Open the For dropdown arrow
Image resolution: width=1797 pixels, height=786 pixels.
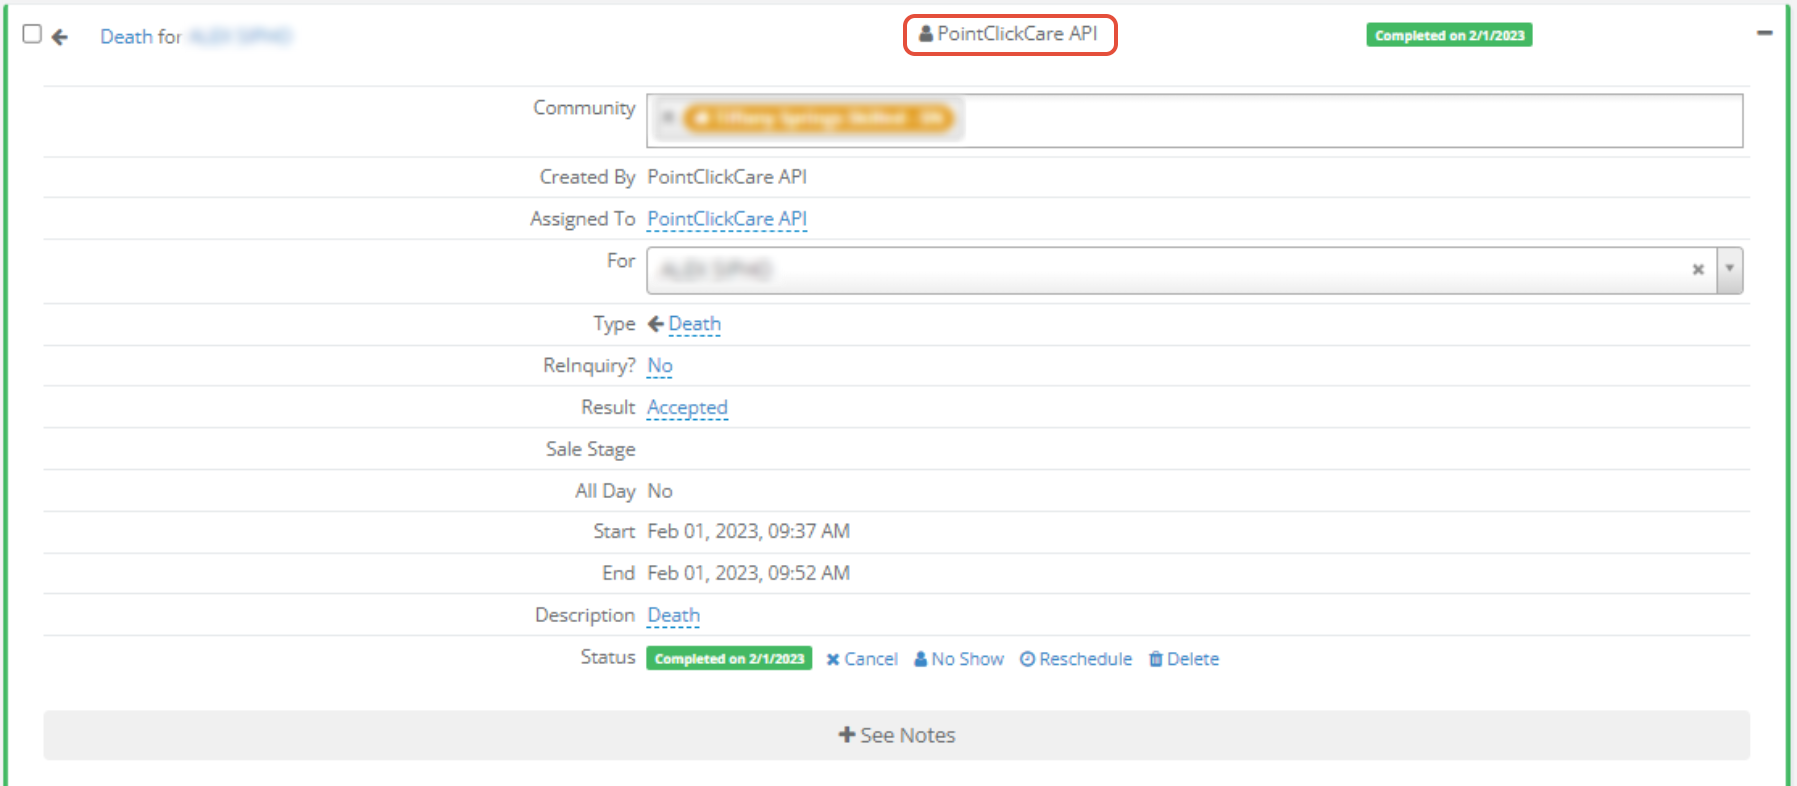1730,270
